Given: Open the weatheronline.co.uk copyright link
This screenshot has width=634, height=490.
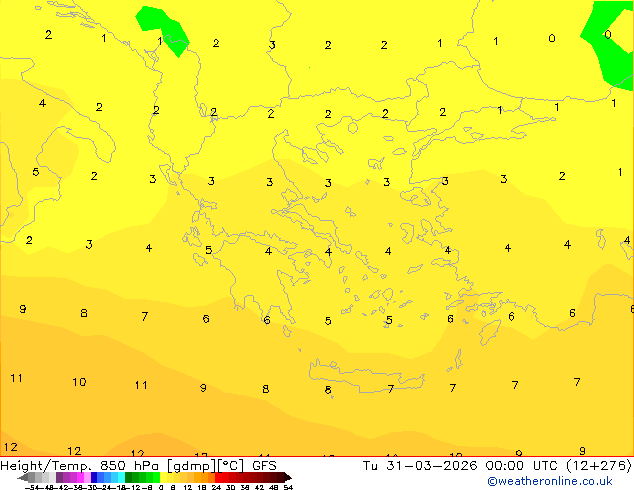Looking at the screenshot, I should pyautogui.click(x=549, y=481).
